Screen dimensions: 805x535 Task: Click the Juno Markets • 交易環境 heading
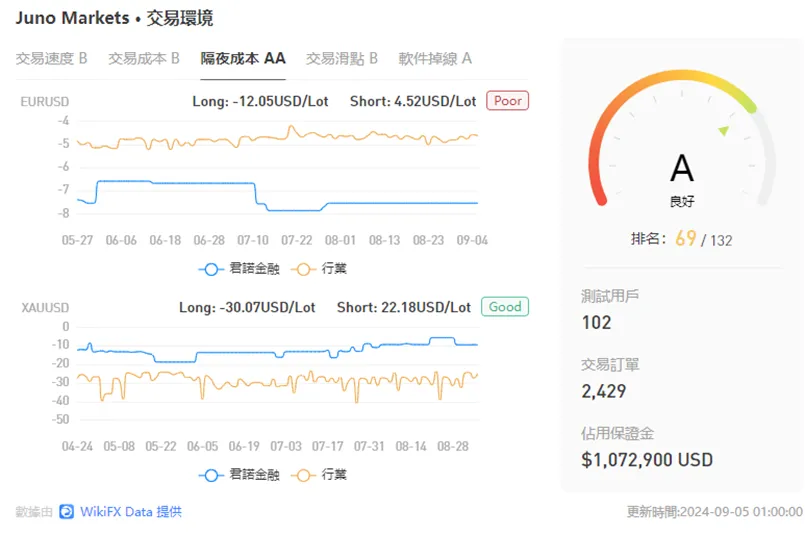(x=114, y=18)
